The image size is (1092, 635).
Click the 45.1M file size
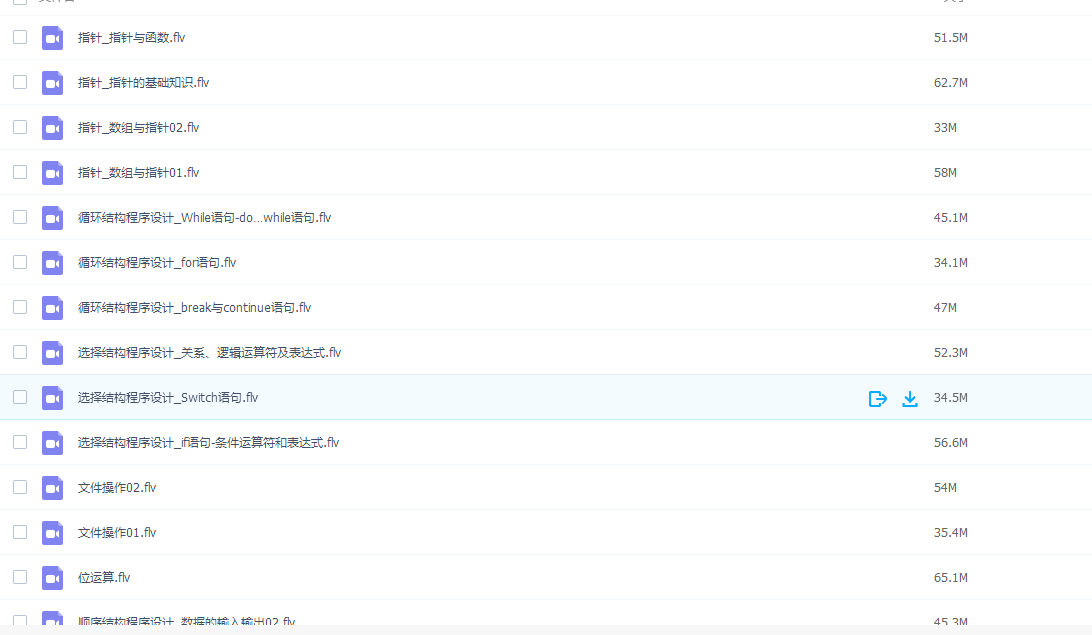coord(951,218)
